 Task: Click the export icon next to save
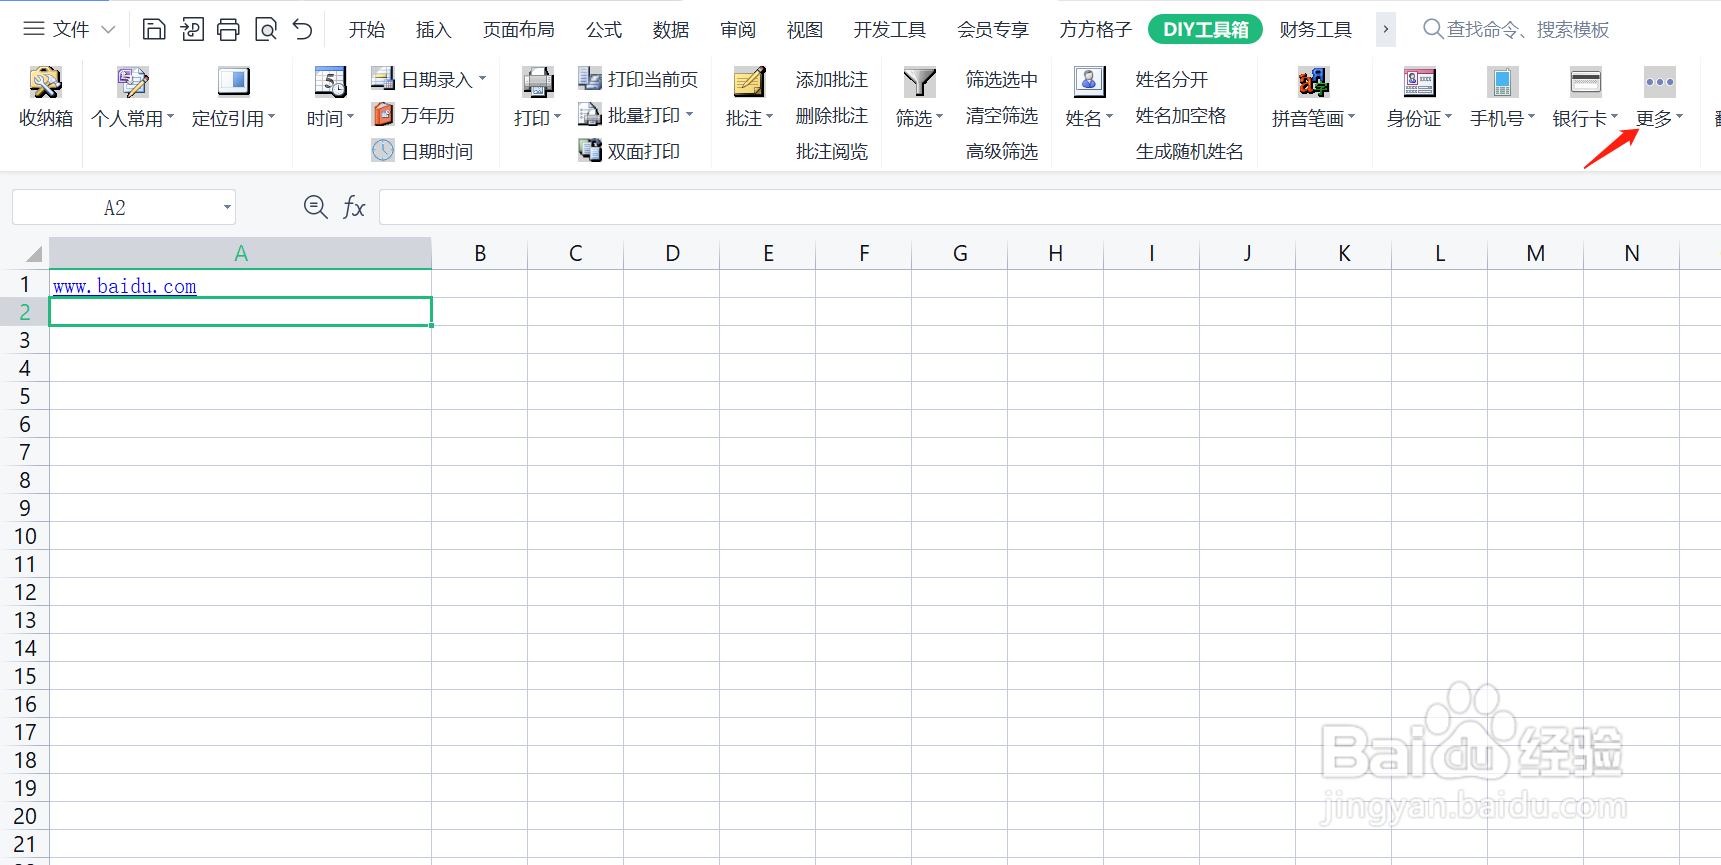pyautogui.click(x=192, y=29)
